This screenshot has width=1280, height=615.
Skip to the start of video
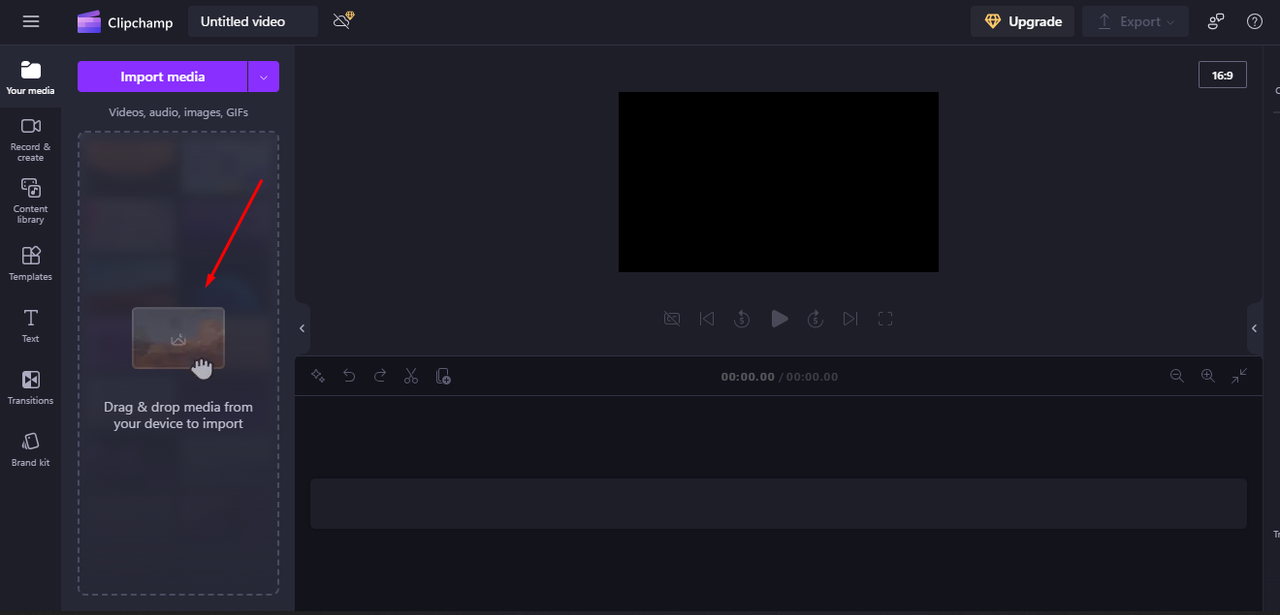click(x=707, y=319)
